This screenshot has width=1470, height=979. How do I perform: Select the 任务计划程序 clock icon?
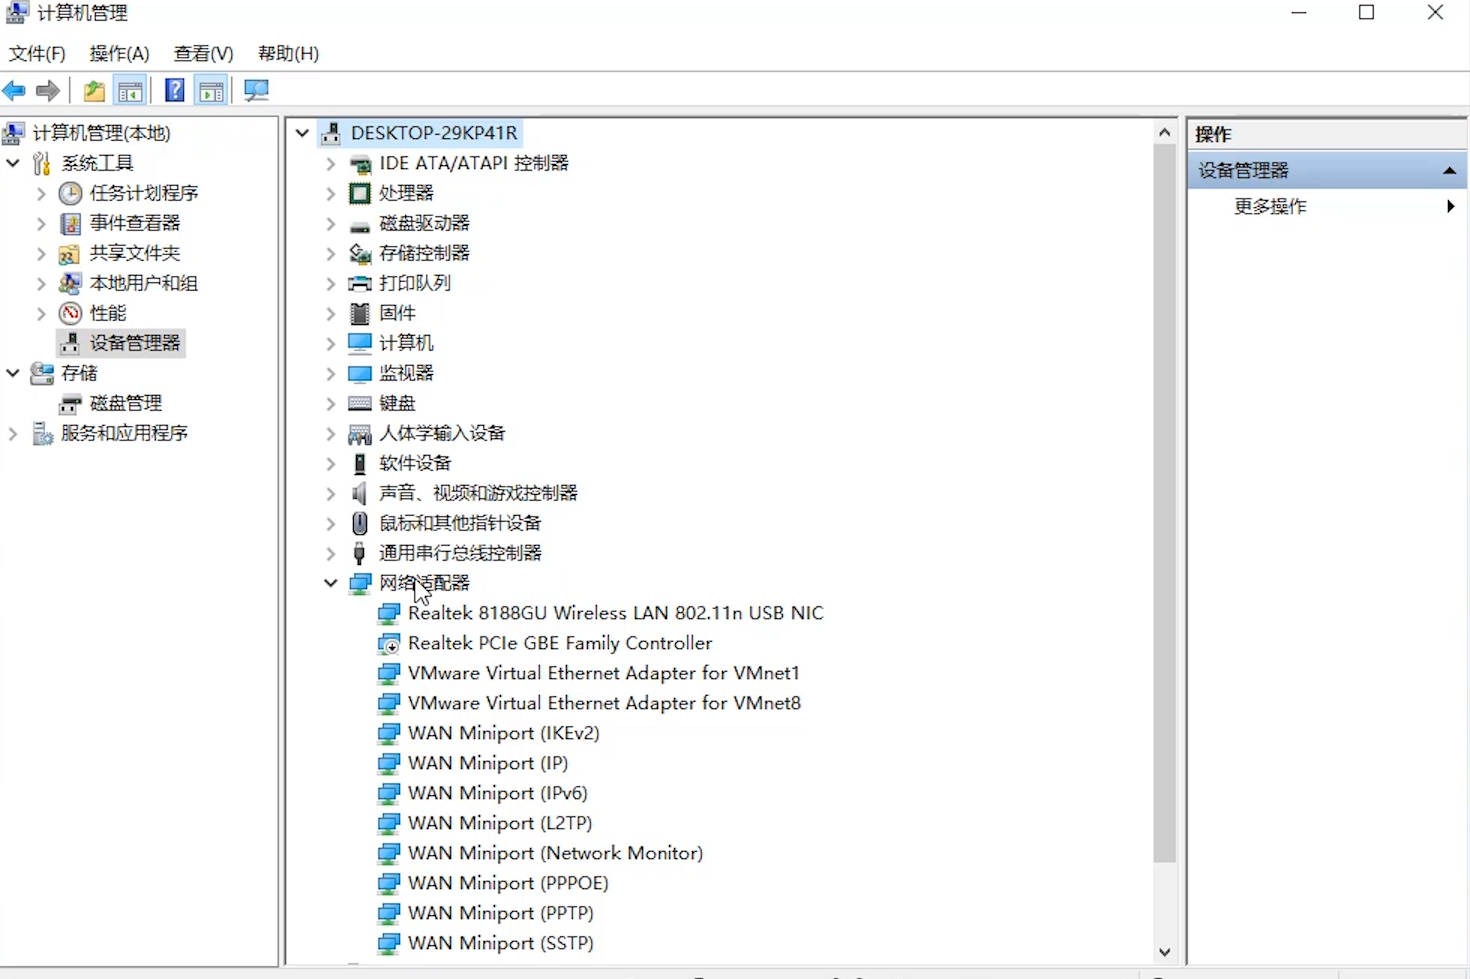click(70, 193)
